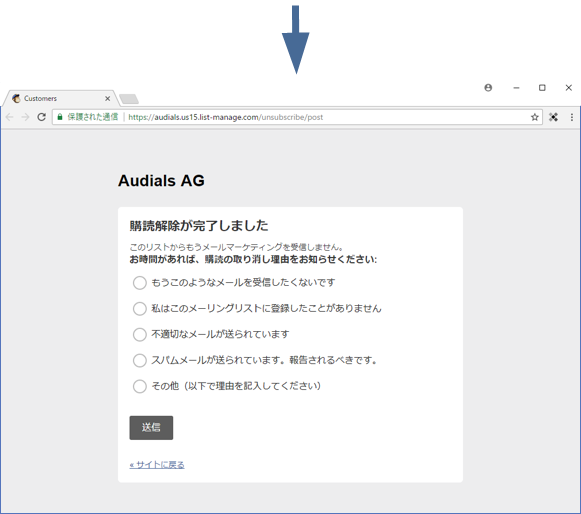Close the Customers tab
Image resolution: width=581 pixels, height=514 pixels.
(107, 99)
